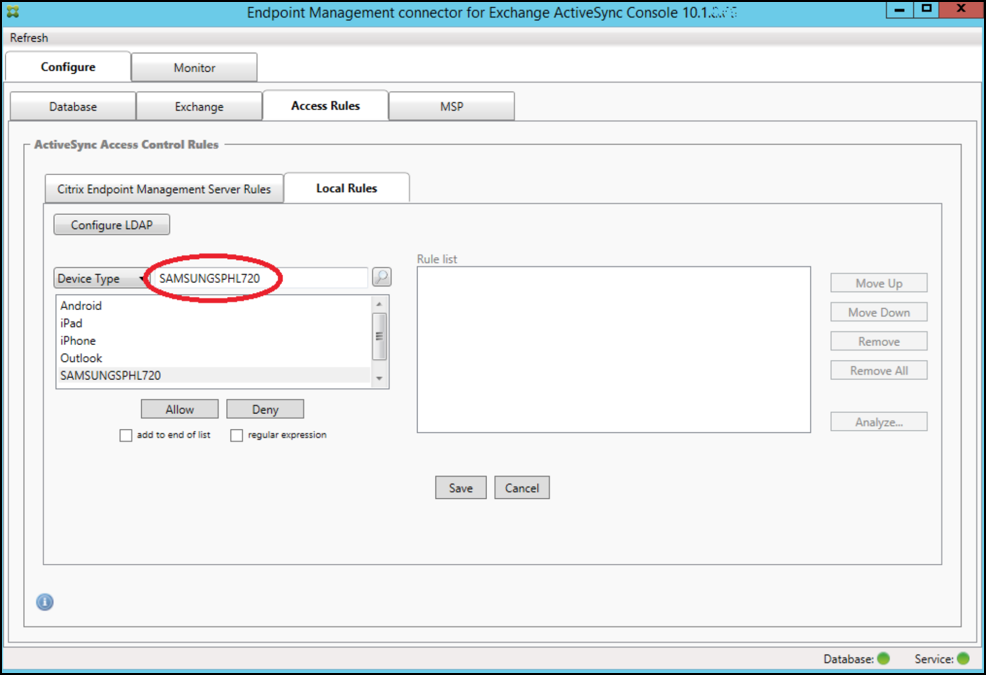Click the device list scroll-down arrow
986x675 pixels.
pos(379,379)
